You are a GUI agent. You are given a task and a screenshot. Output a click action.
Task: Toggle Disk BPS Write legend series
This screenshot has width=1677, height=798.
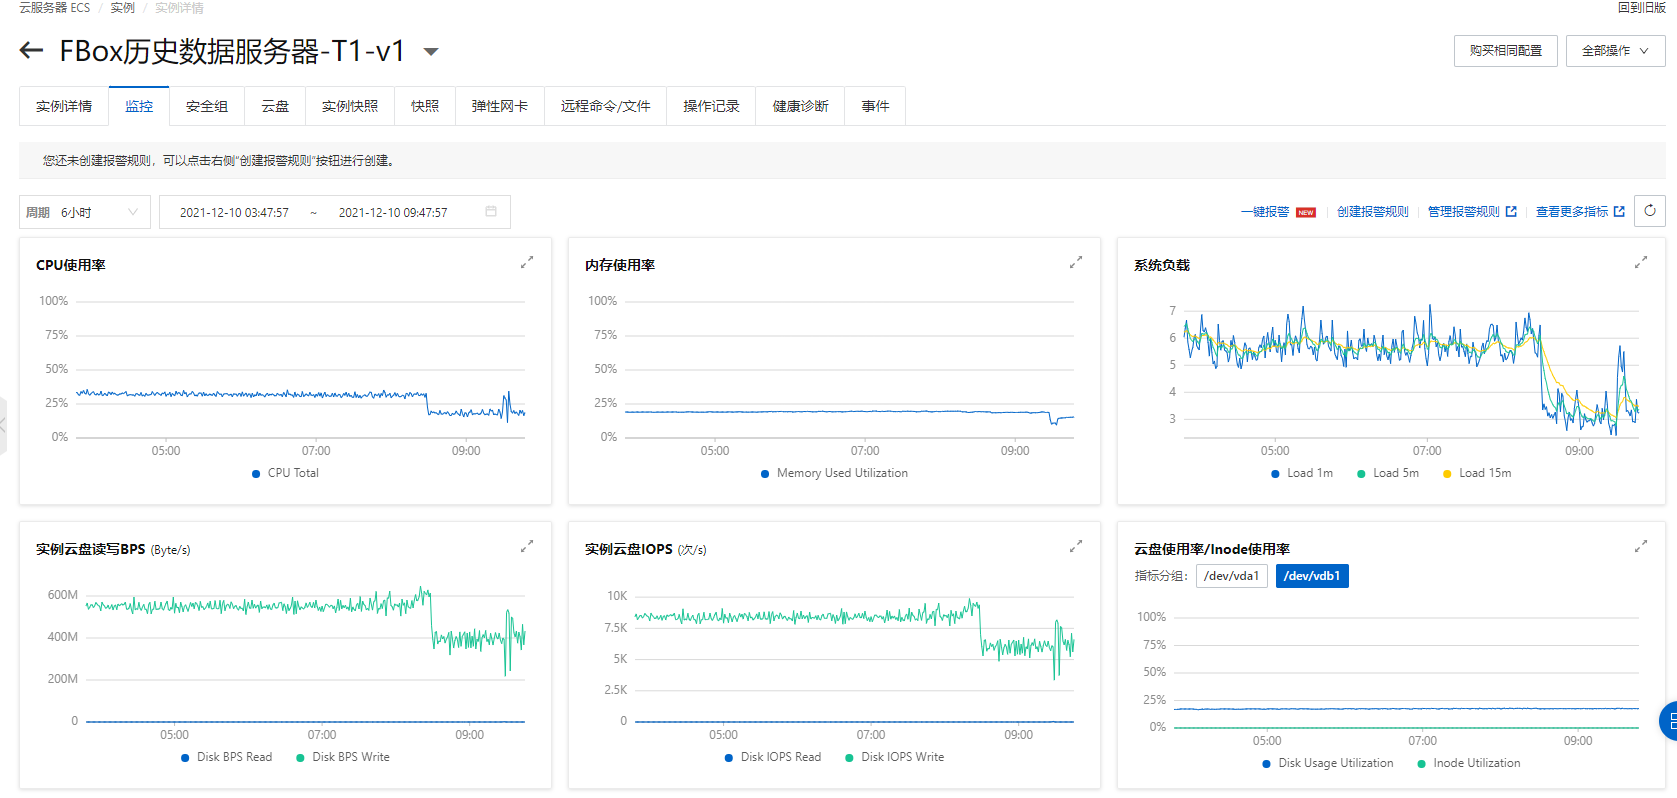pyautogui.click(x=343, y=757)
